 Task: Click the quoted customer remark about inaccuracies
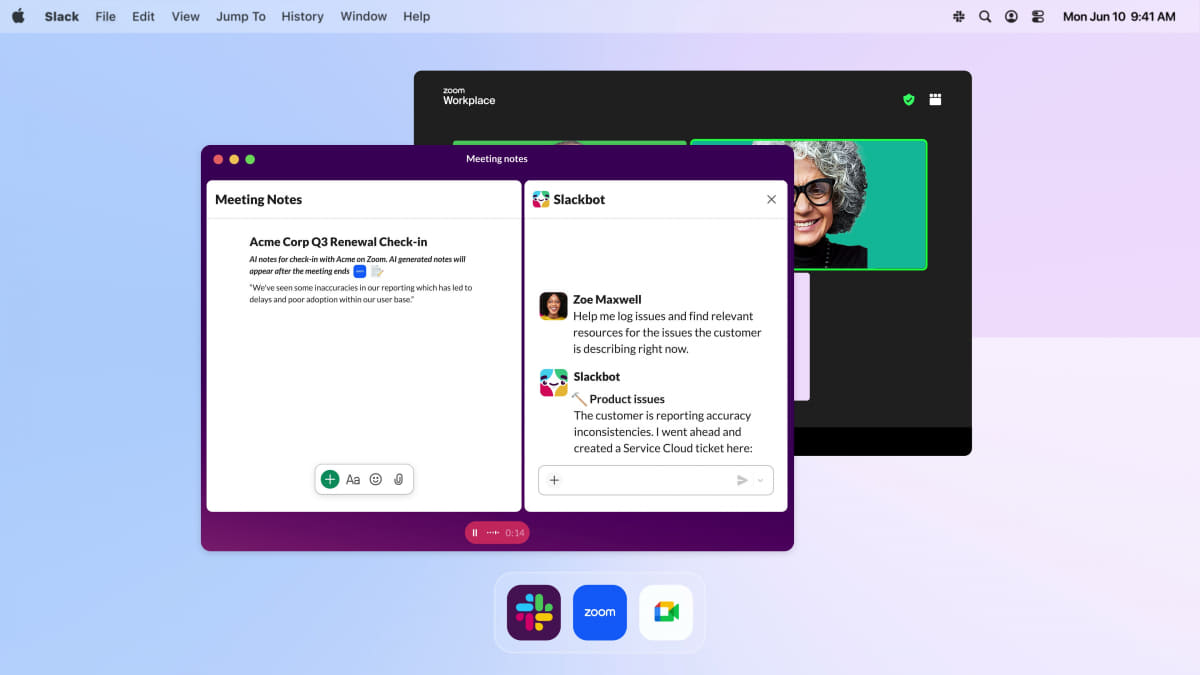coord(360,293)
